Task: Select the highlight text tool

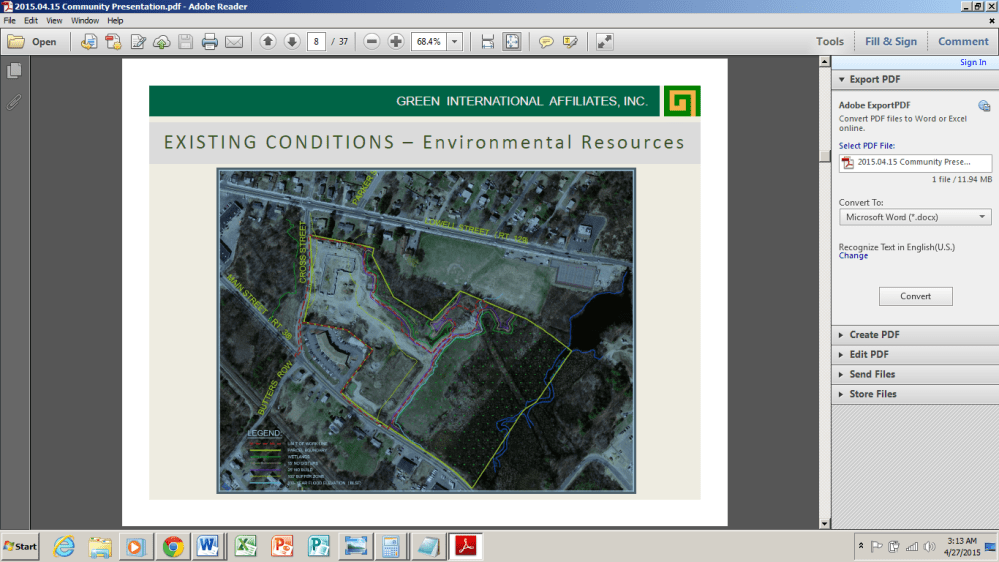Action: (x=570, y=42)
